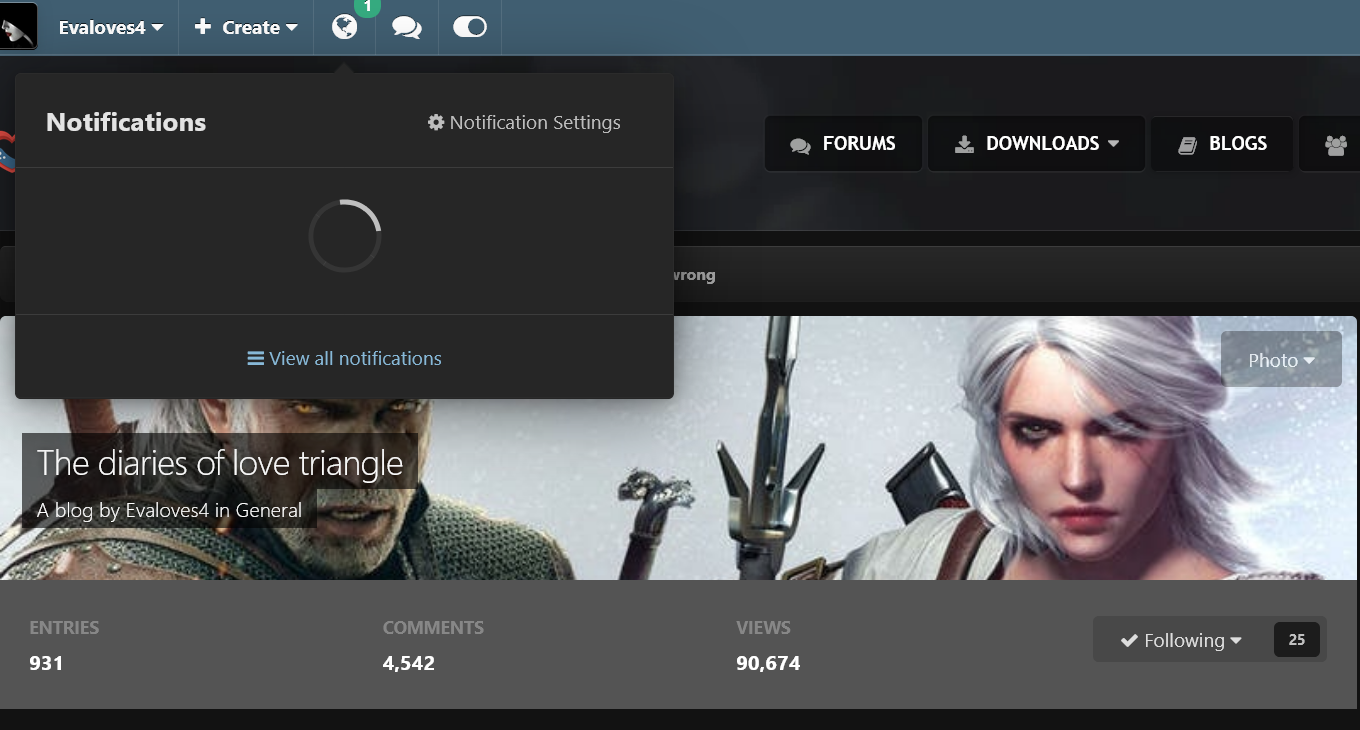Open the Create dropdown menu

click(246, 28)
